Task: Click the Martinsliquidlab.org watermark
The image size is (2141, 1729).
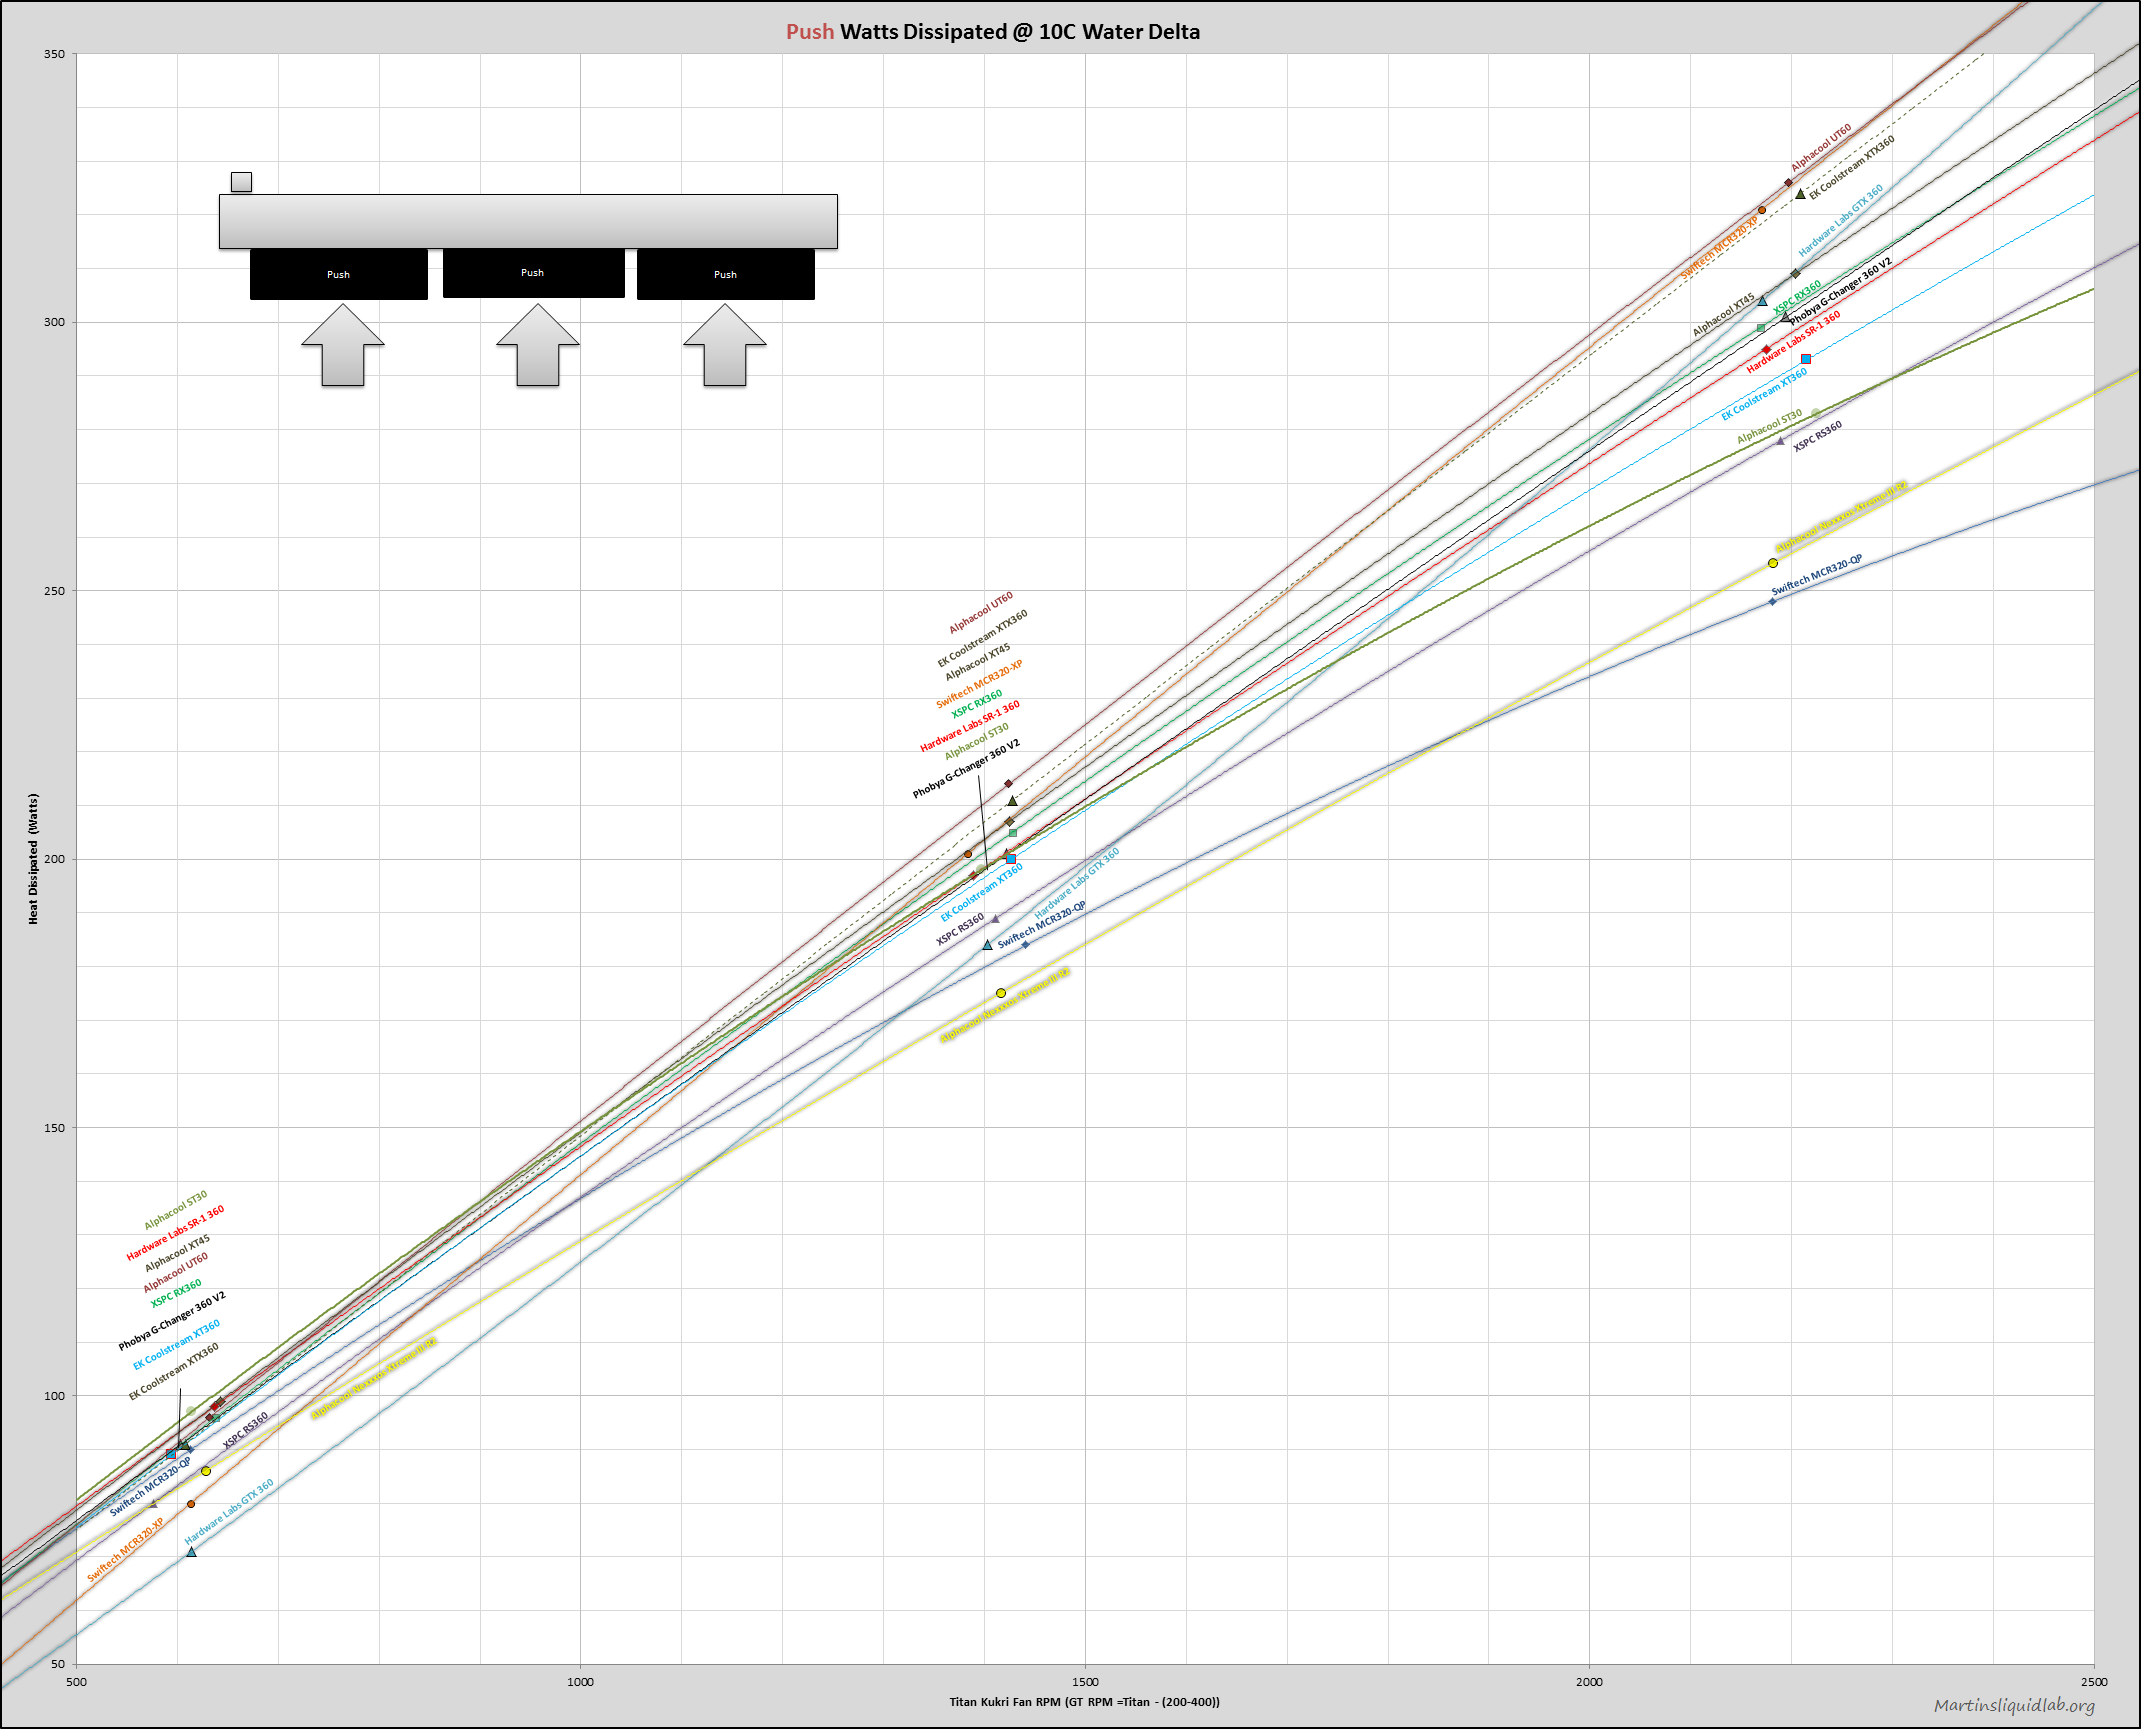Action: (2014, 1705)
